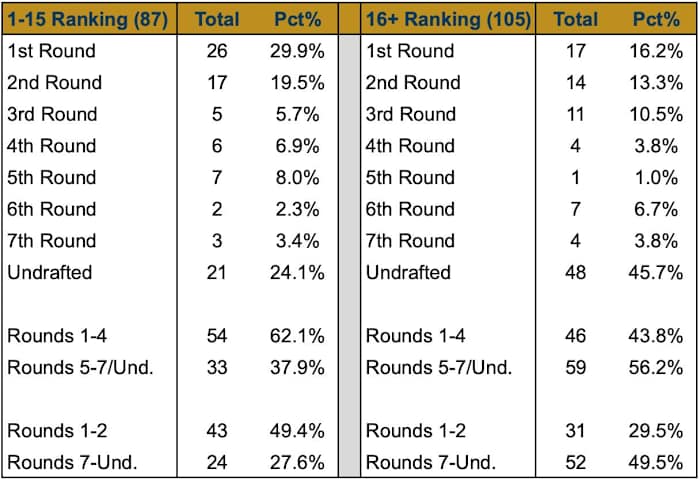
Task: Select the 62.1% Rounds 1-4 percentage cell
Action: (x=295, y=337)
